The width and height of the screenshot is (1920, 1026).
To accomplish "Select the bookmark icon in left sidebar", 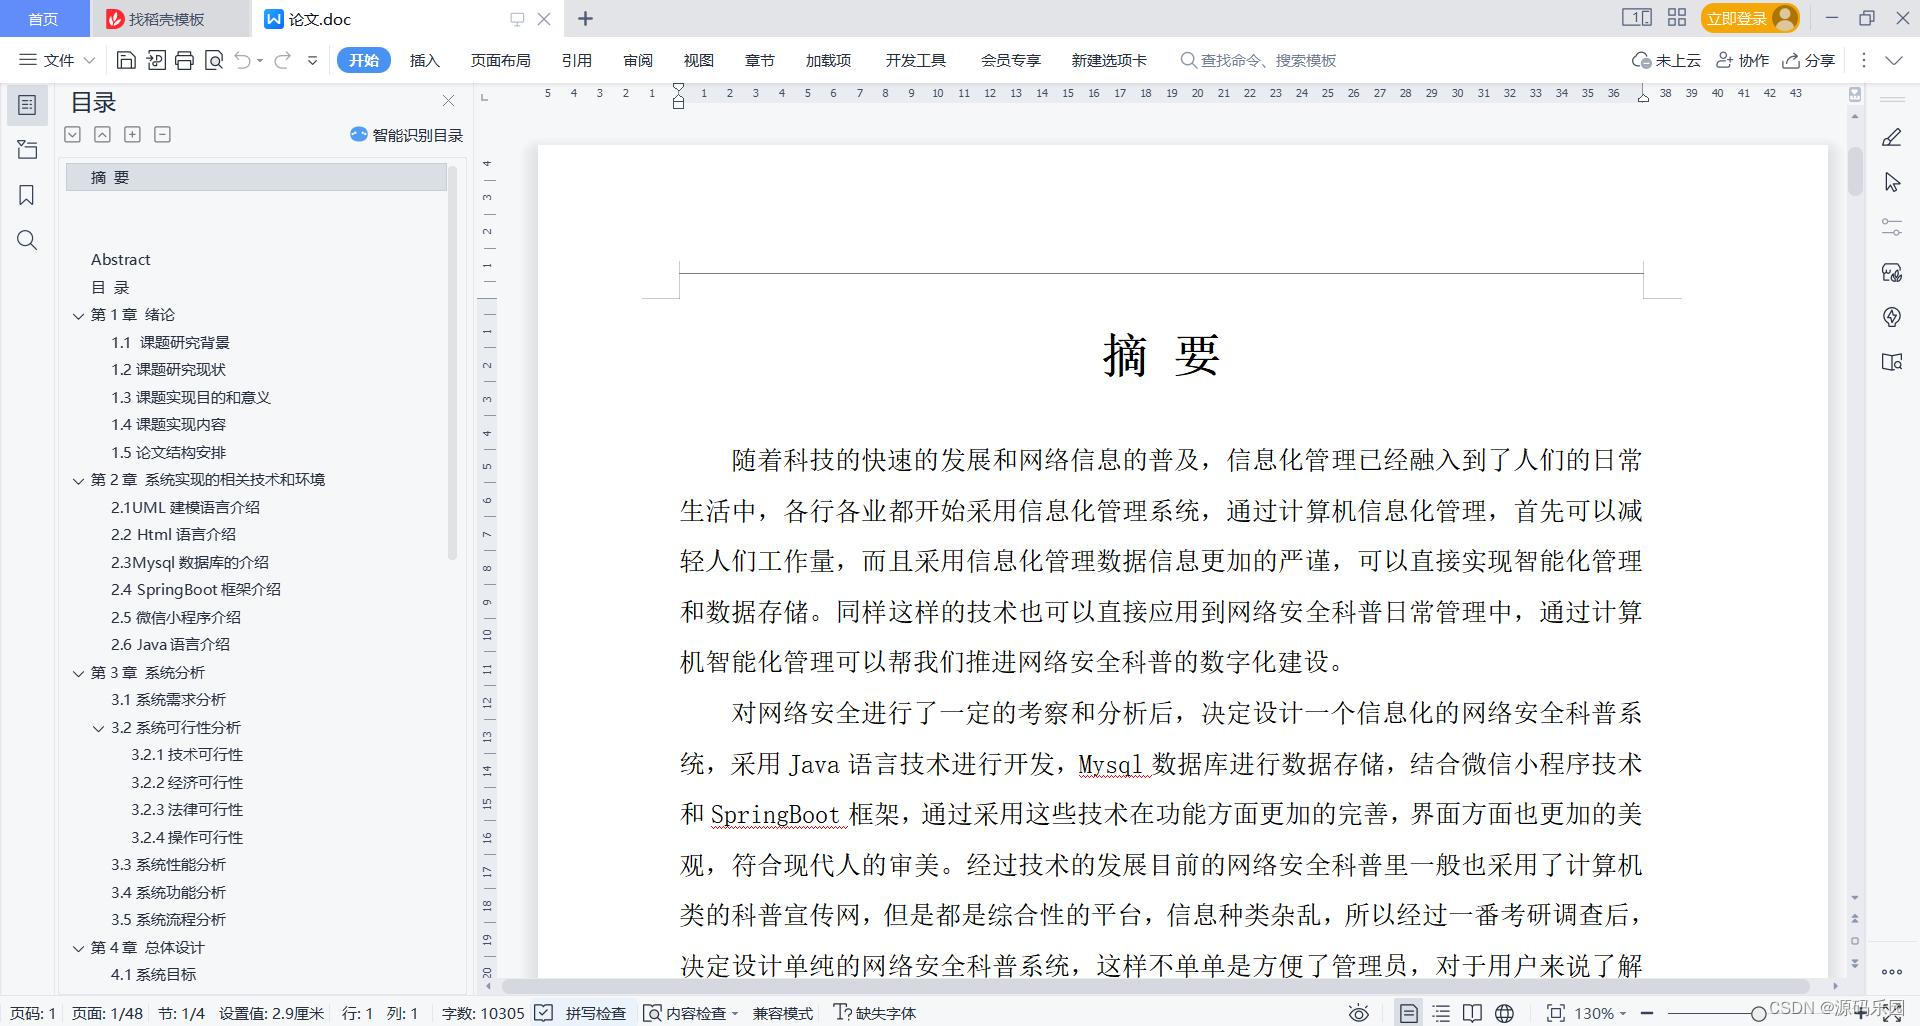I will pyautogui.click(x=26, y=195).
